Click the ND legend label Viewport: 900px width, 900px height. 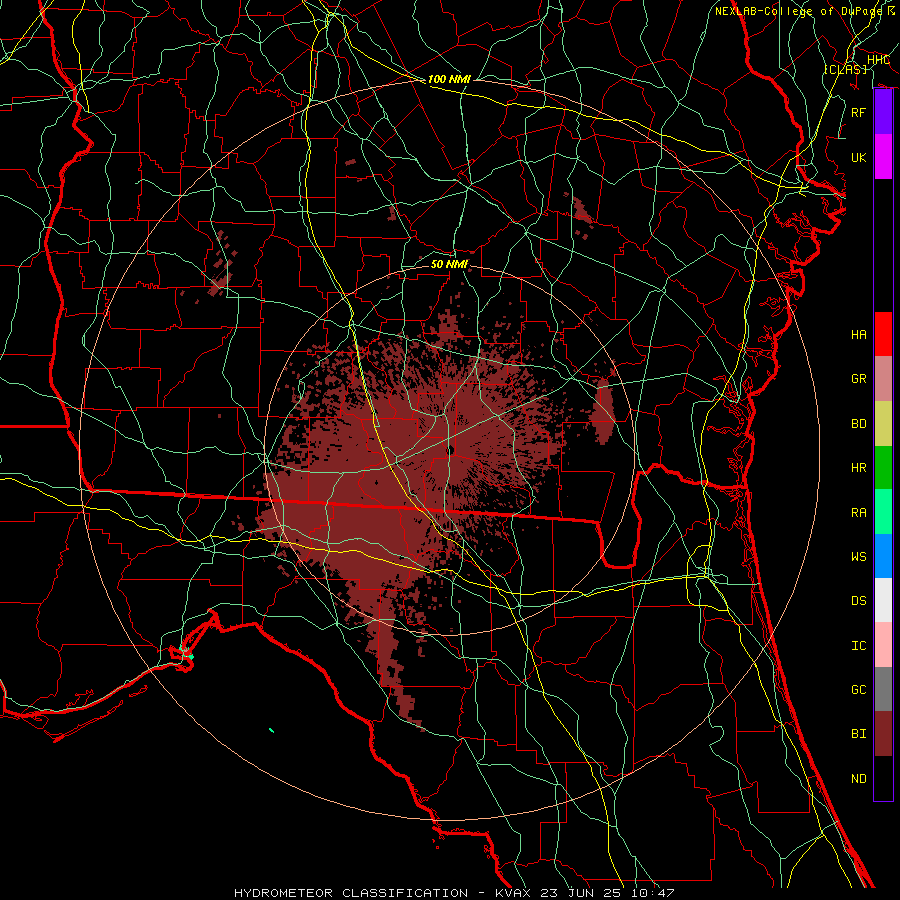[x=859, y=778]
